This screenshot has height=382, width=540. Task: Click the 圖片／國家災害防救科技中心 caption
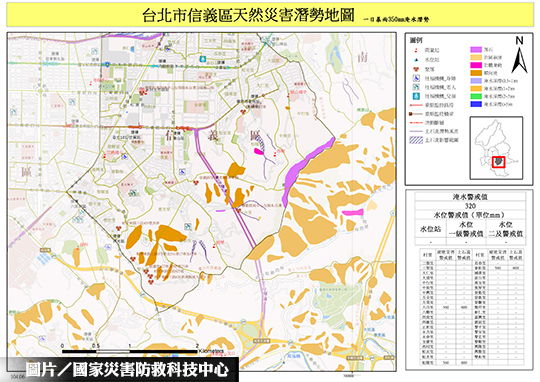tap(127, 370)
